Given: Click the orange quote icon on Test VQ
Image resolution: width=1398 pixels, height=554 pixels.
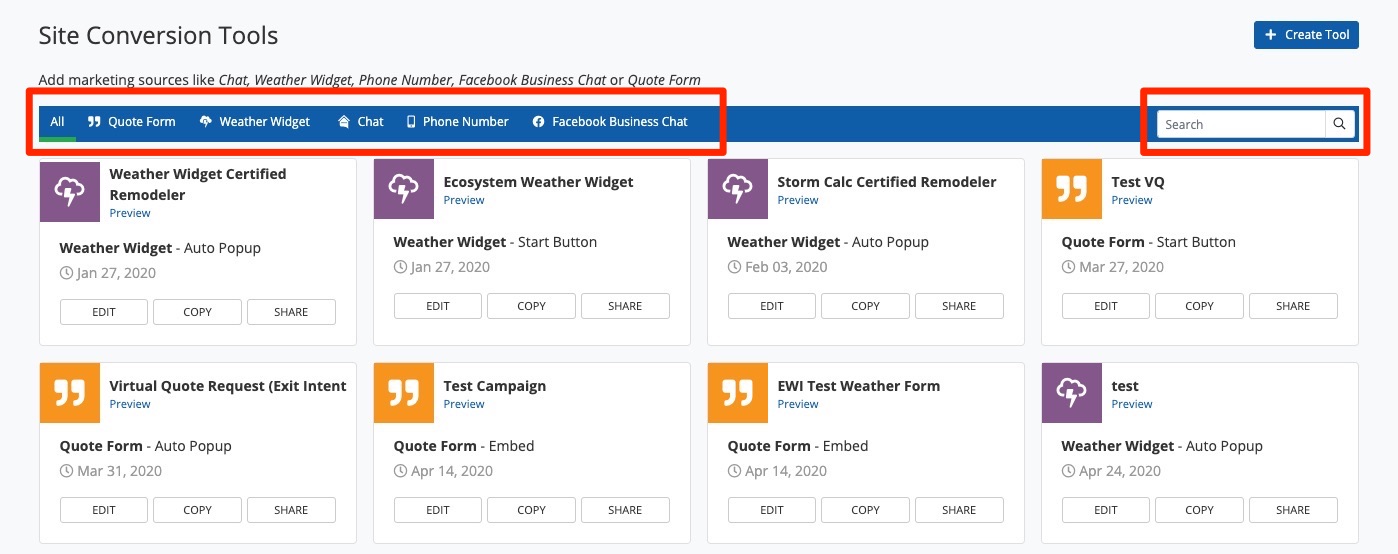Looking at the screenshot, I should click(x=1072, y=189).
